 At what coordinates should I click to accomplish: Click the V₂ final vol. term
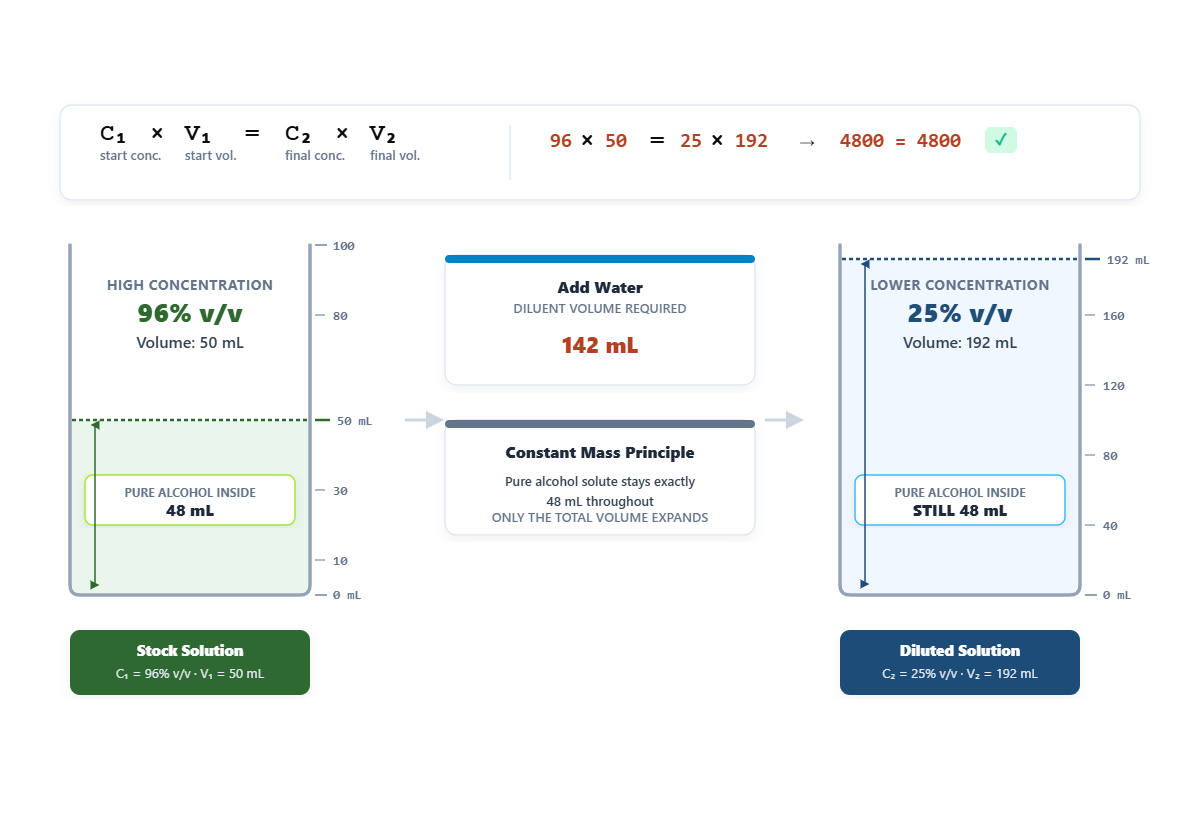tap(395, 144)
